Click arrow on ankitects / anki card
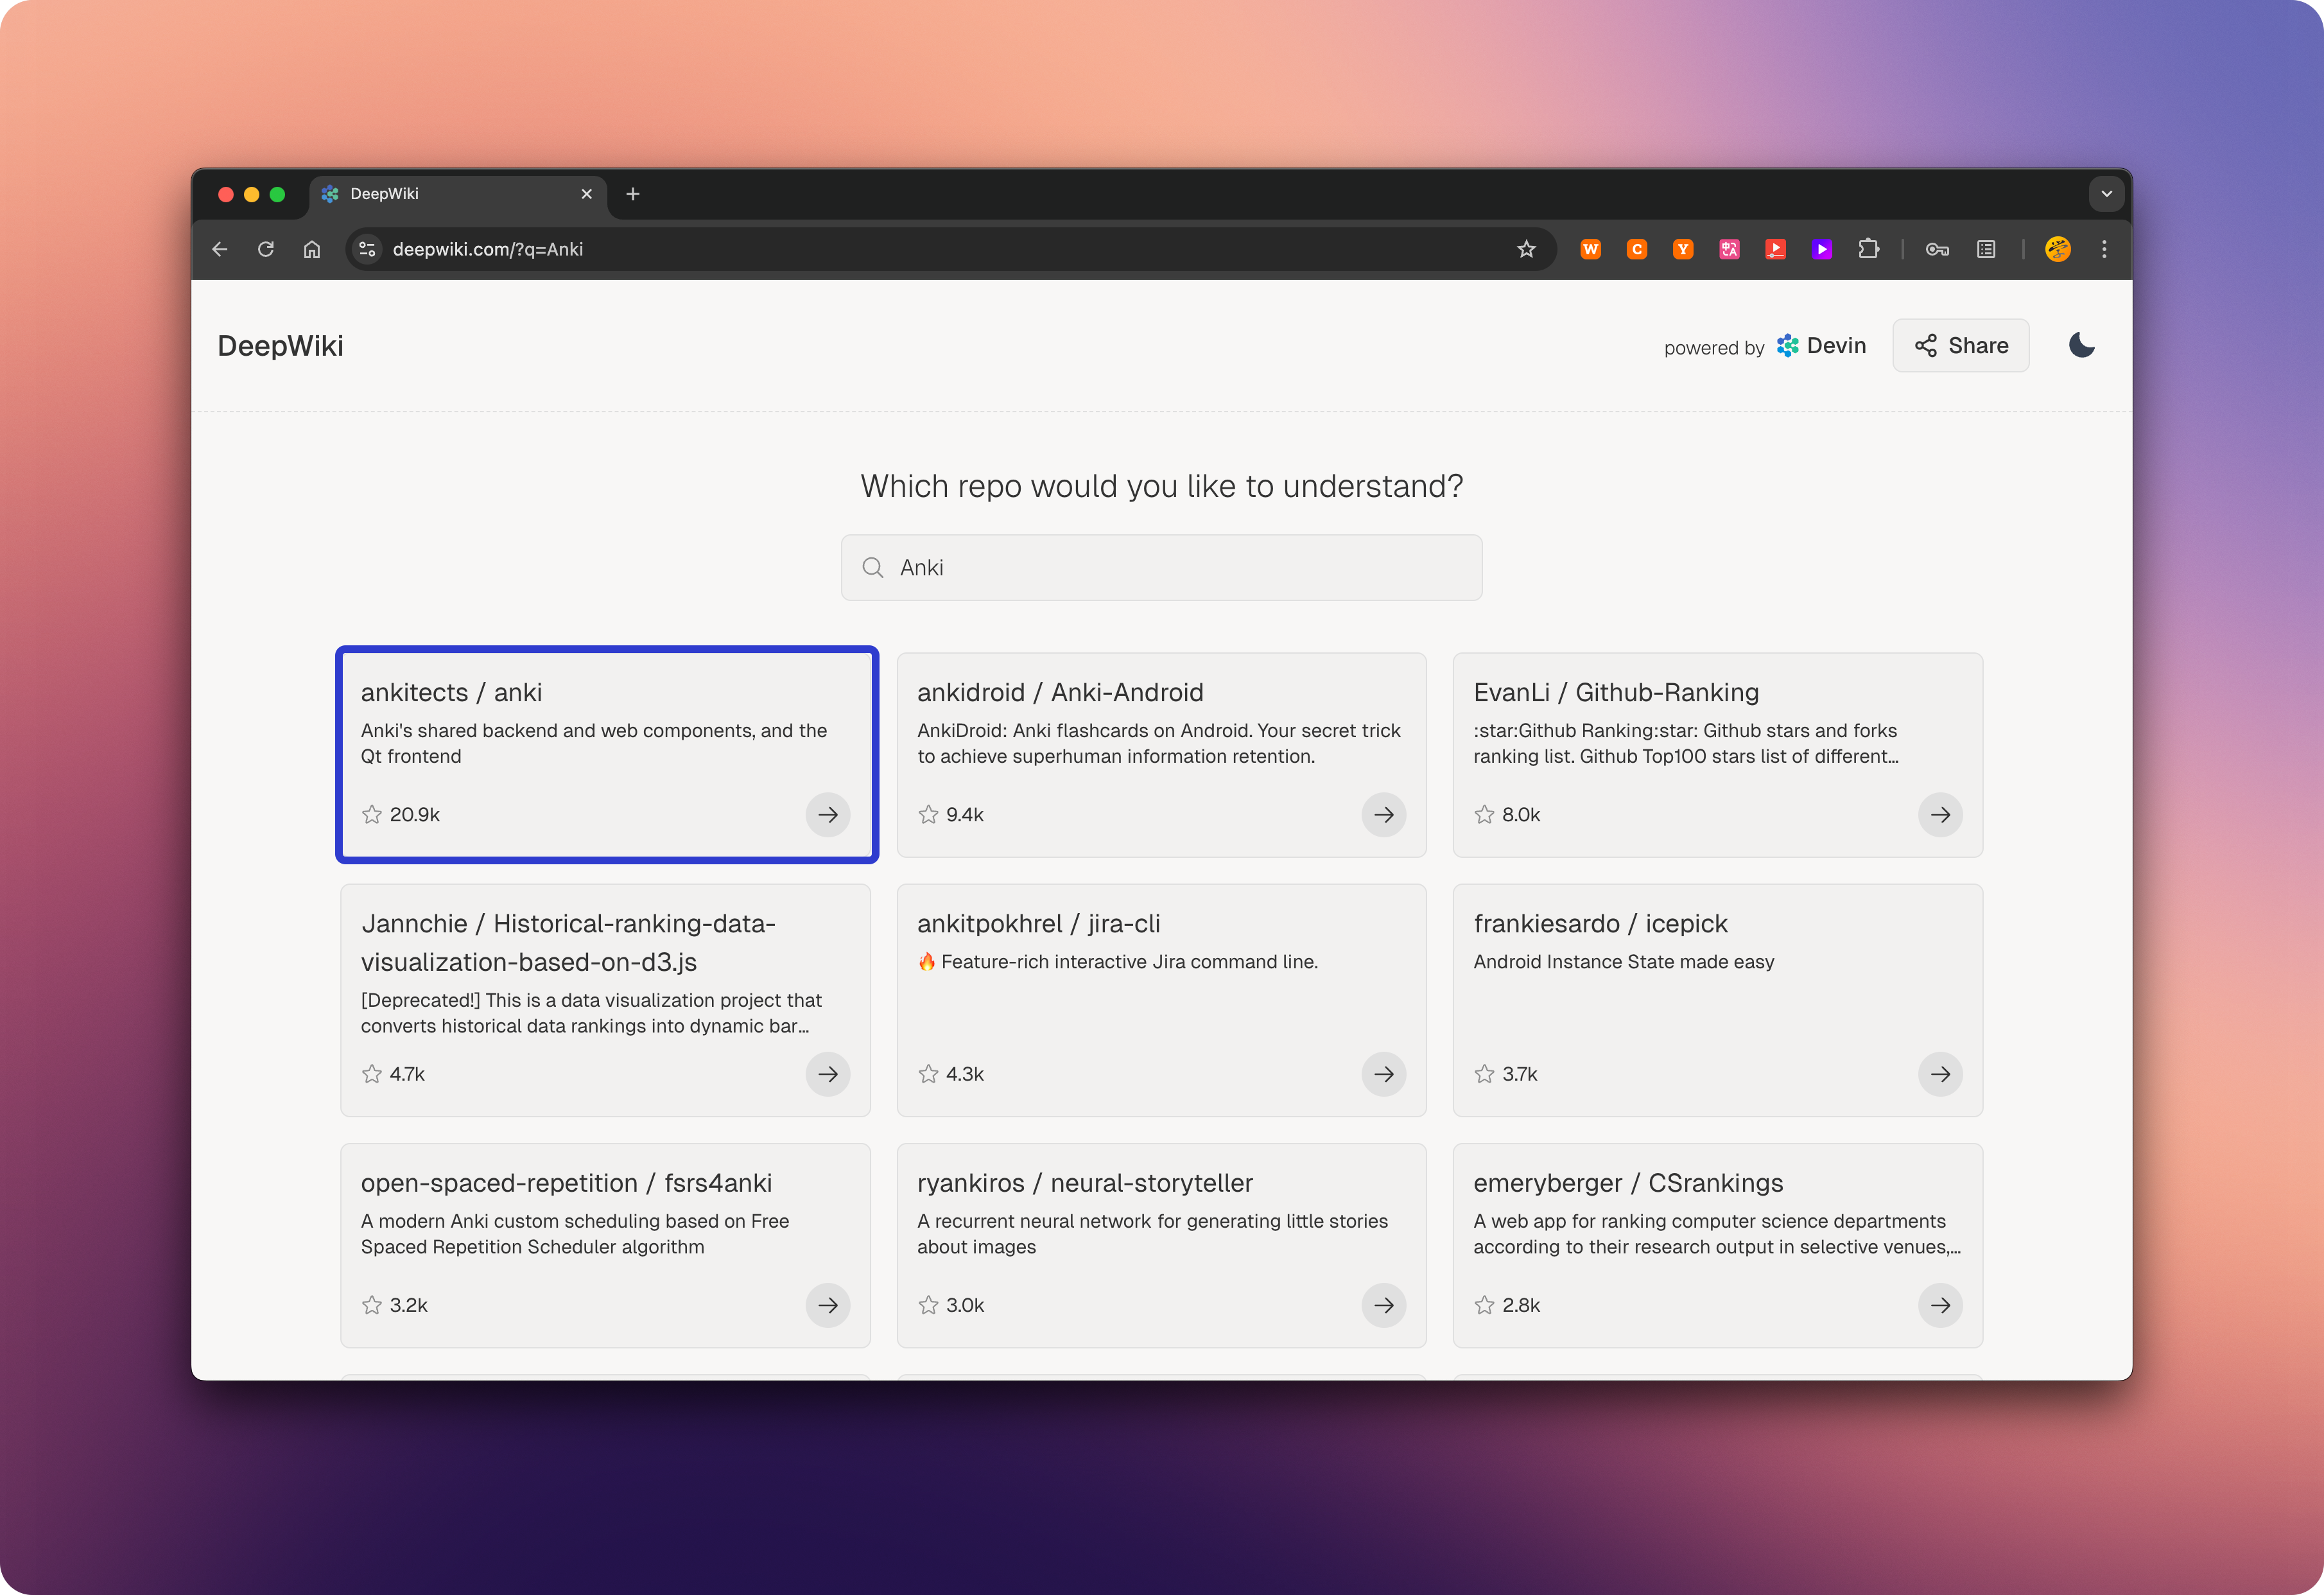Screen dimensions: 2324x1595 (828, 814)
